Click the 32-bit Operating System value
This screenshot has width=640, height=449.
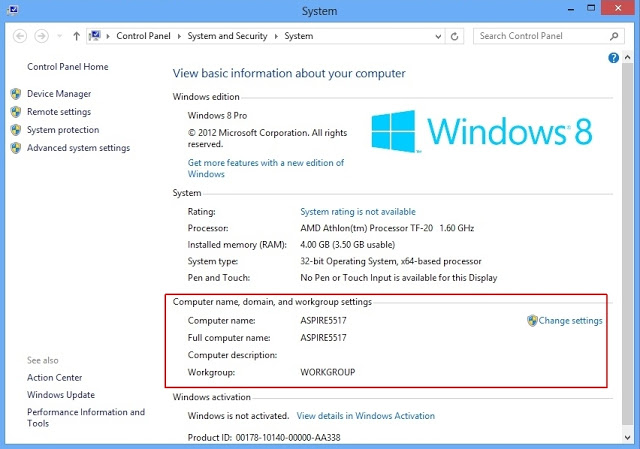pyautogui.click(x=391, y=261)
